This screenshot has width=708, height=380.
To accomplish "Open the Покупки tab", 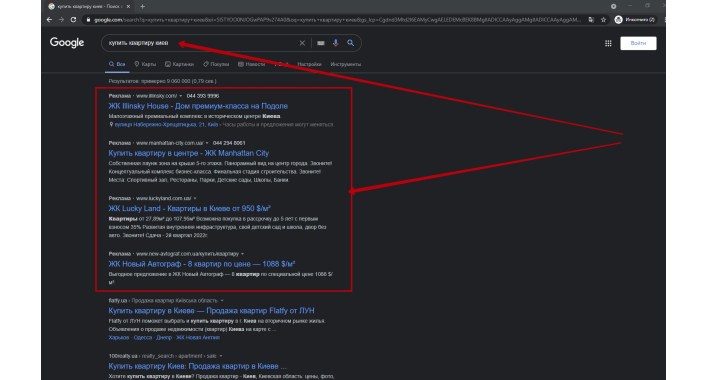I will pyautogui.click(x=216, y=64).
